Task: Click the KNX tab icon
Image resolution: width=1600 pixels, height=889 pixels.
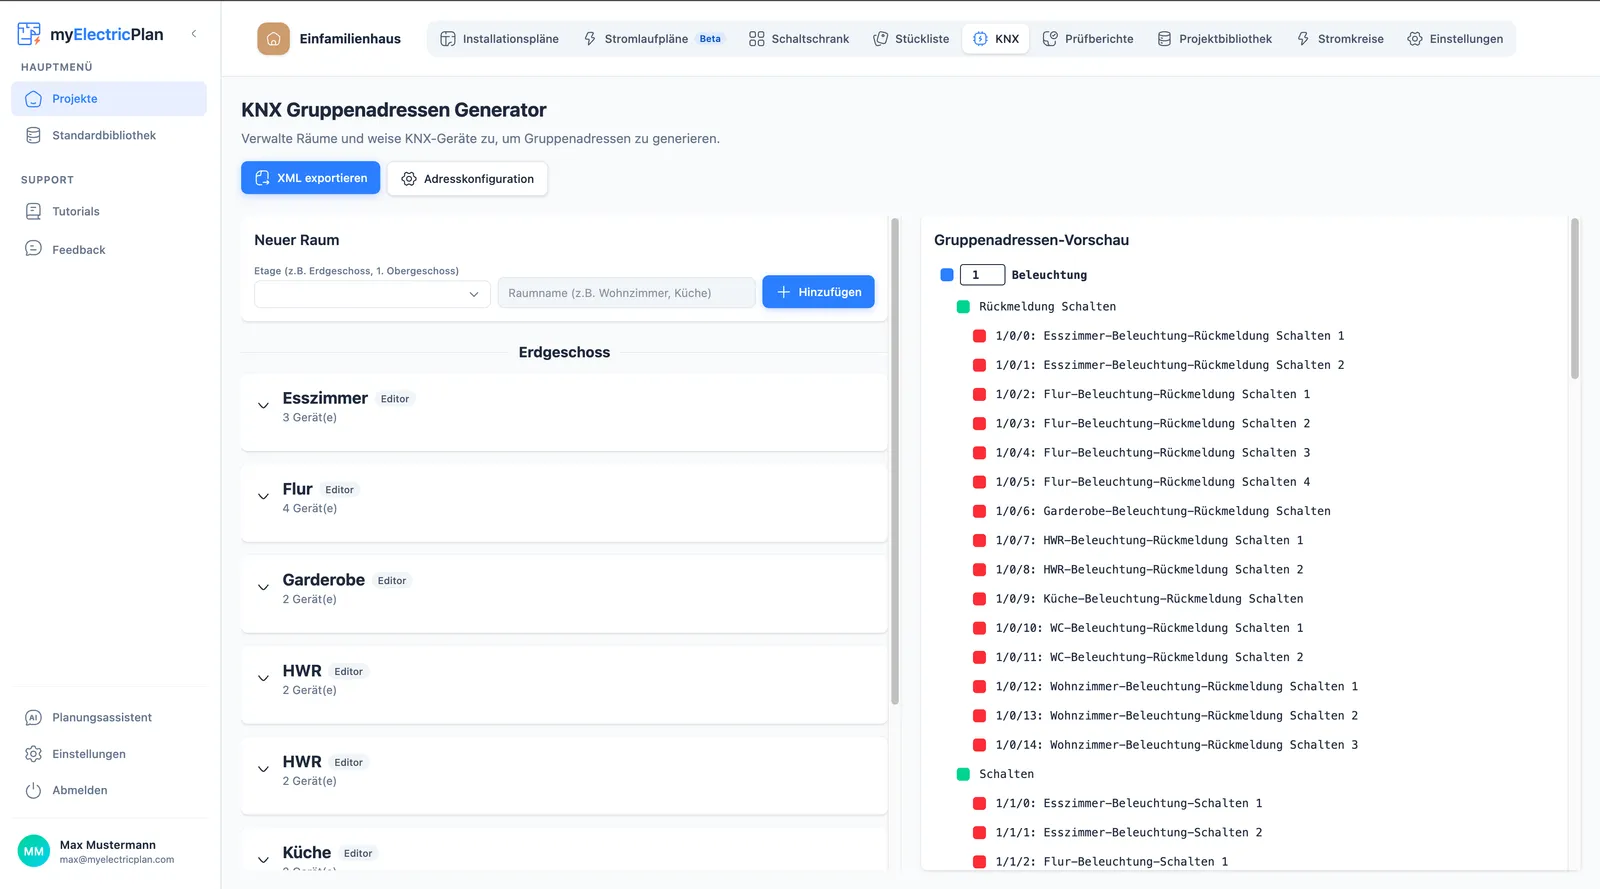Action: click(980, 39)
